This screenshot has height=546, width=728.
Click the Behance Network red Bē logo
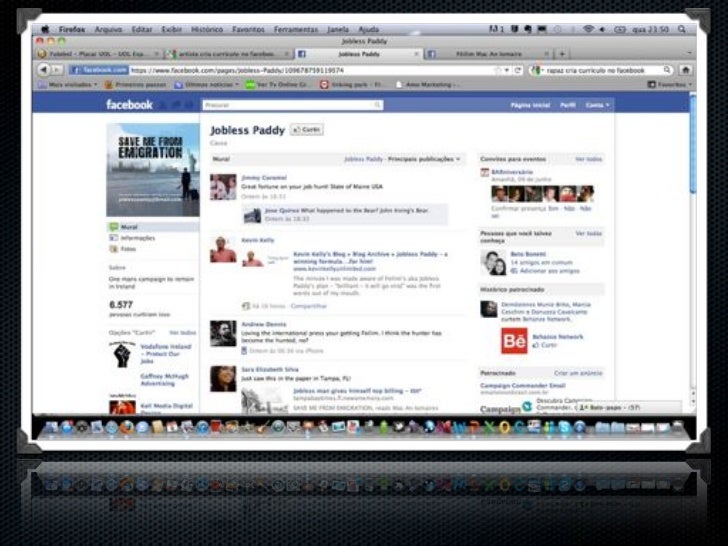(514, 341)
